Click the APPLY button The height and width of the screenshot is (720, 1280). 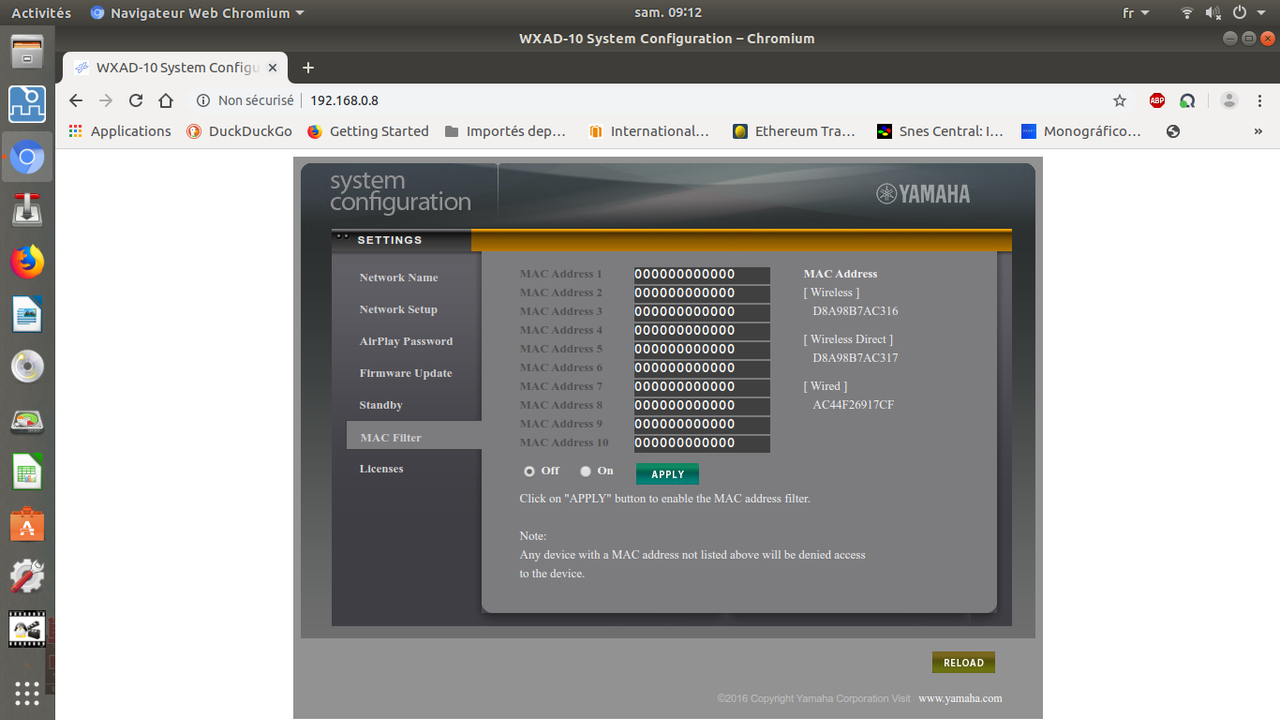tap(667, 474)
